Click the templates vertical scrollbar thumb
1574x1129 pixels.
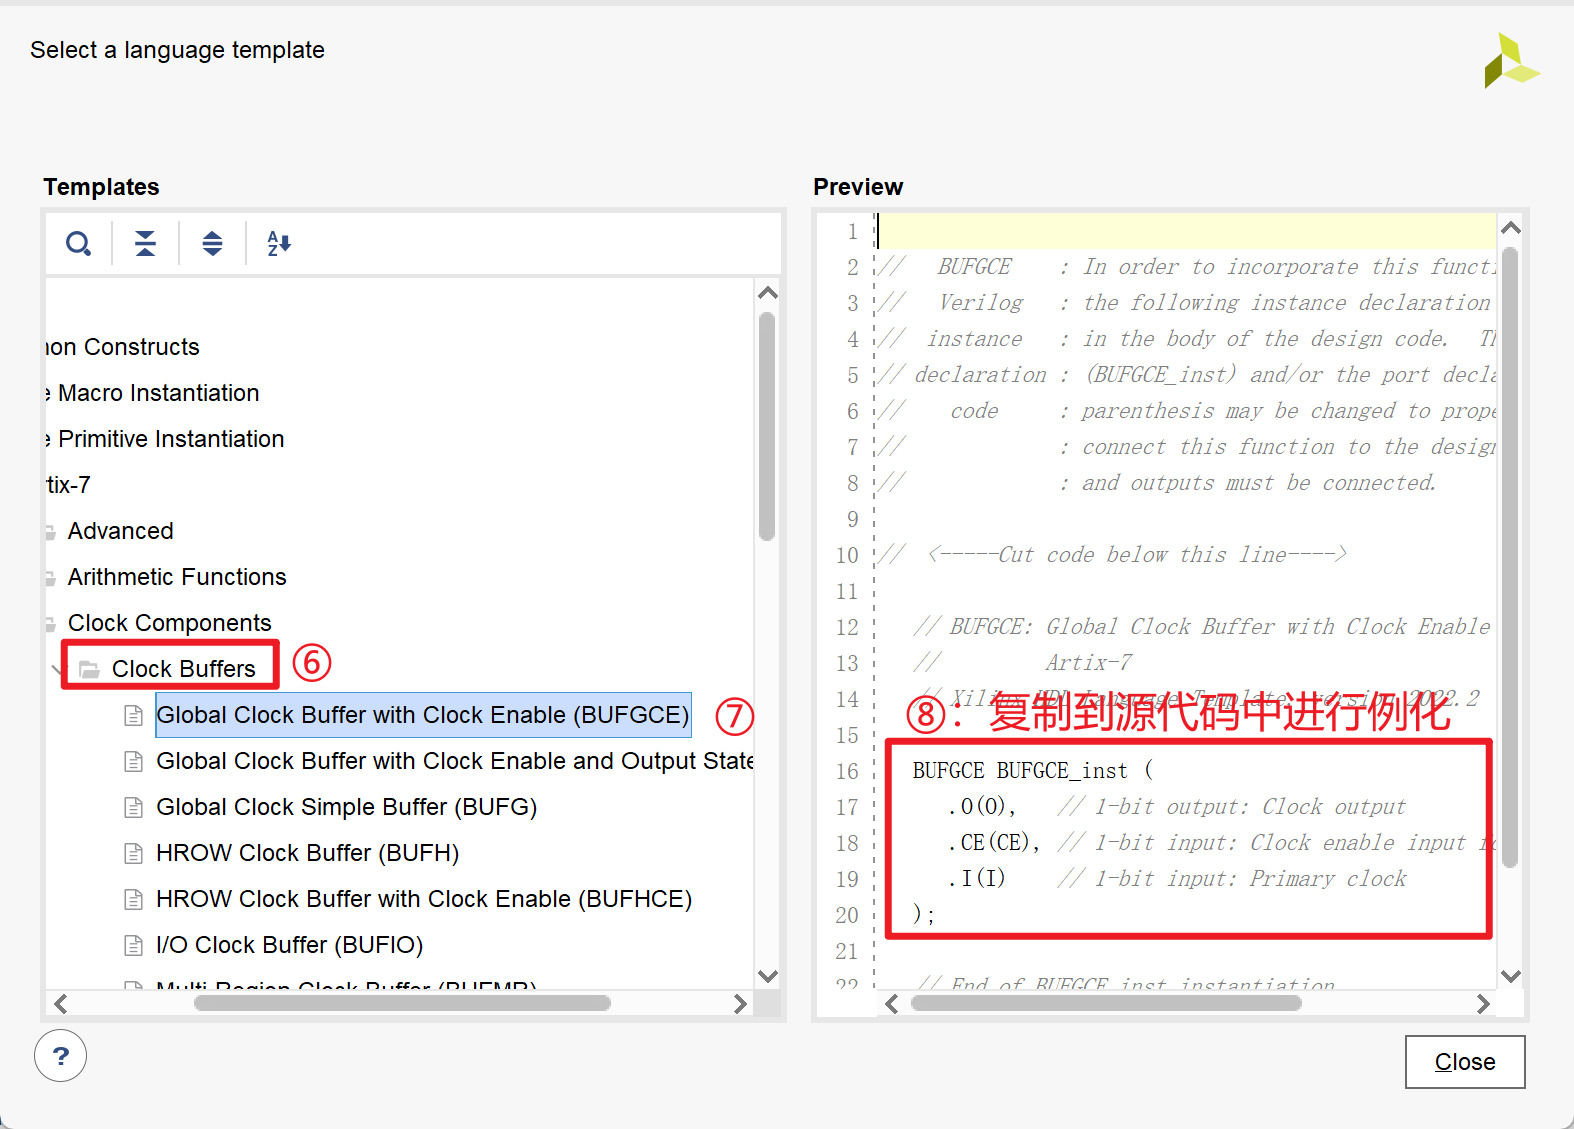click(x=767, y=426)
